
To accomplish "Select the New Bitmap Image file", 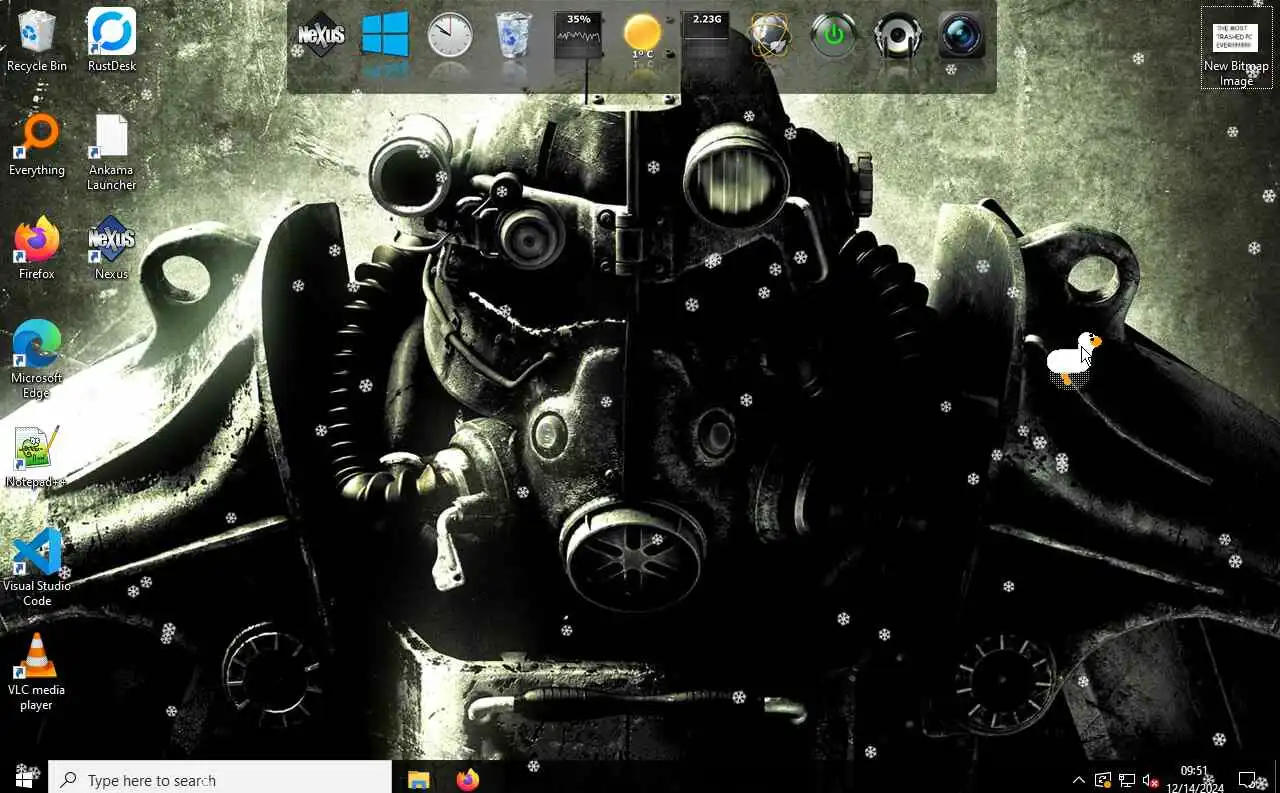I will click(1236, 48).
